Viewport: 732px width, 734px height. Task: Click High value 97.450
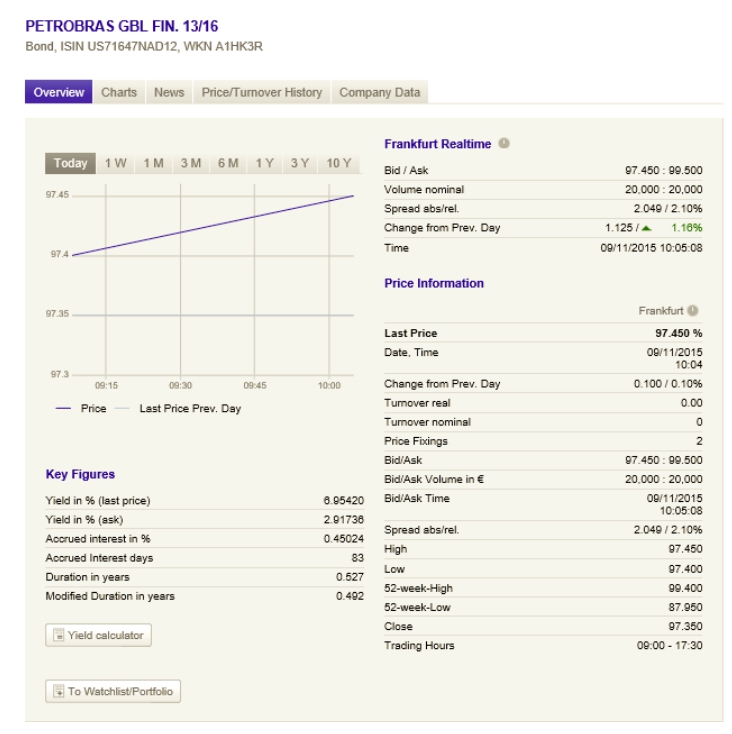click(685, 549)
